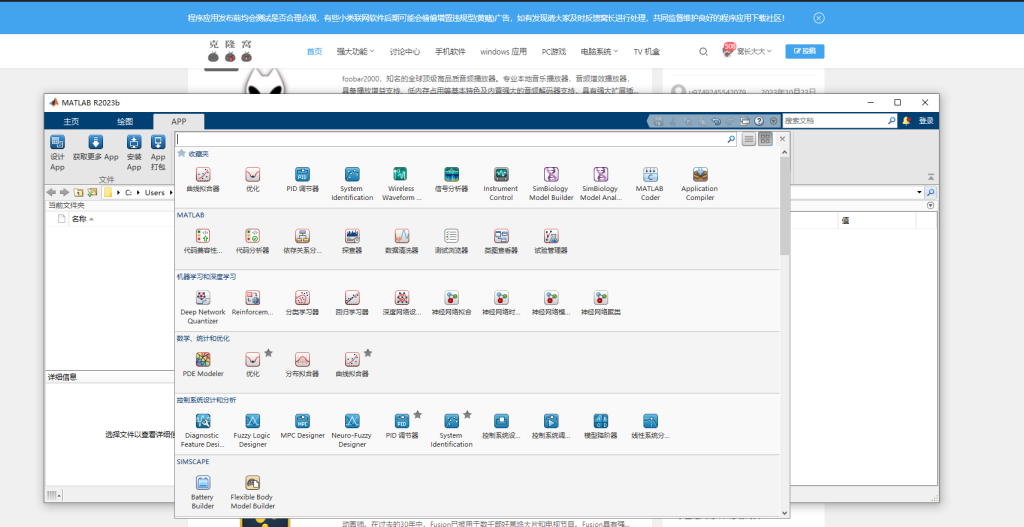Click the 搜索文档 search box
The image size is (1024, 527).
[840, 121]
